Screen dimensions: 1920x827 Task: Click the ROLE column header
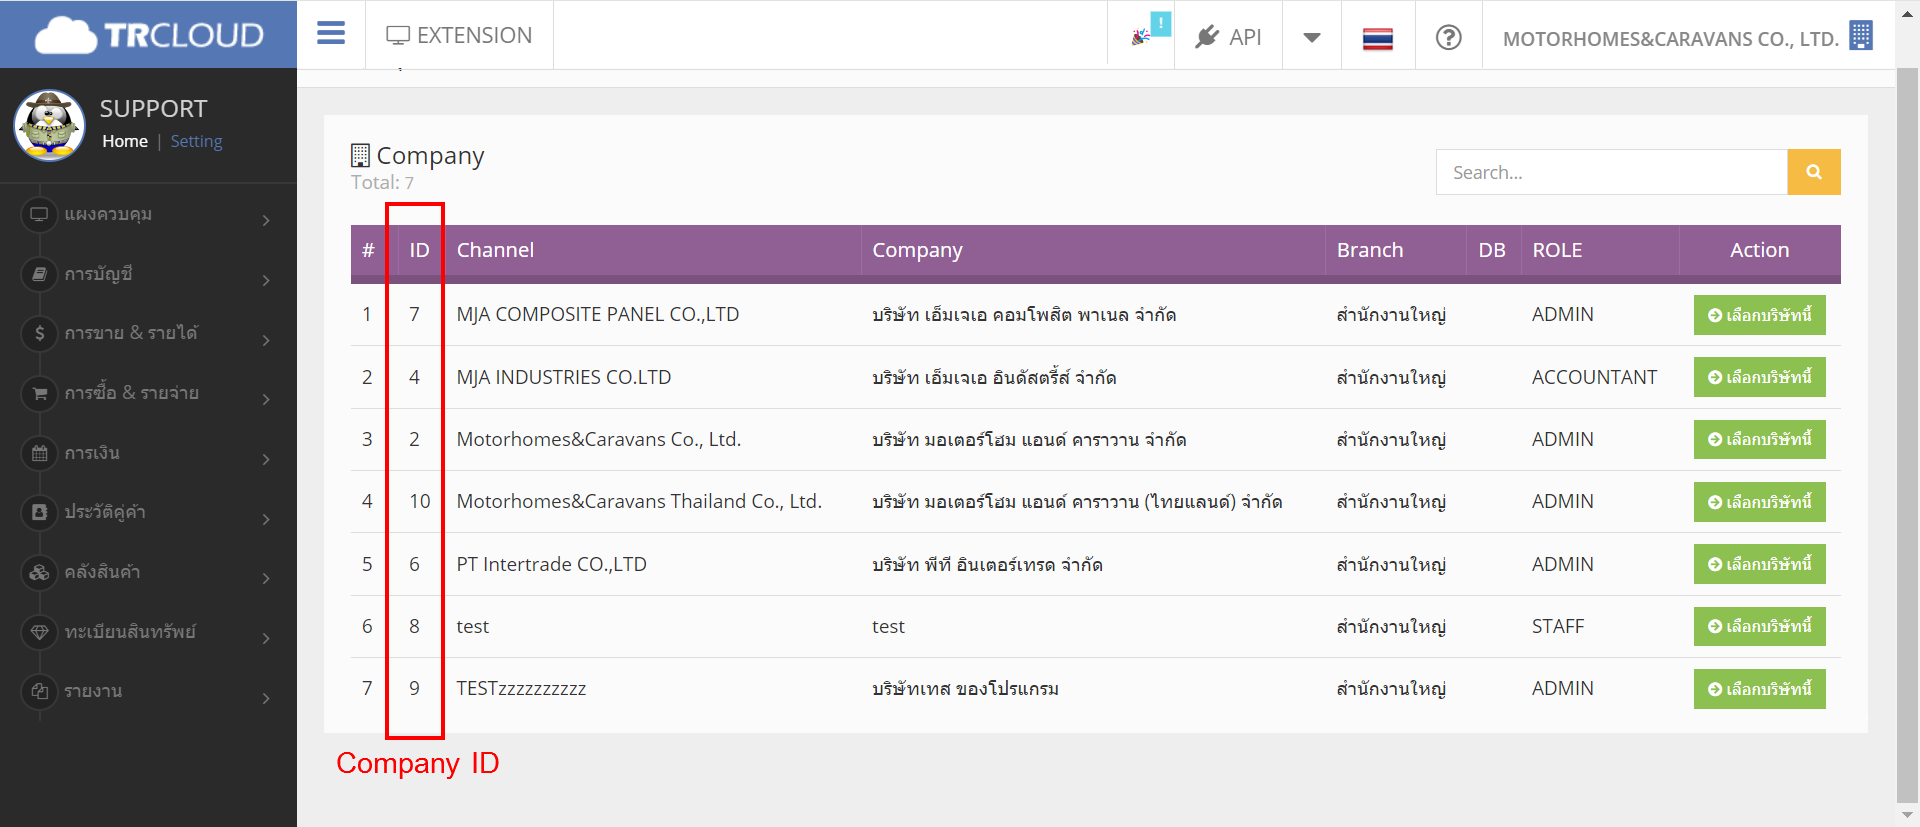tap(1557, 250)
